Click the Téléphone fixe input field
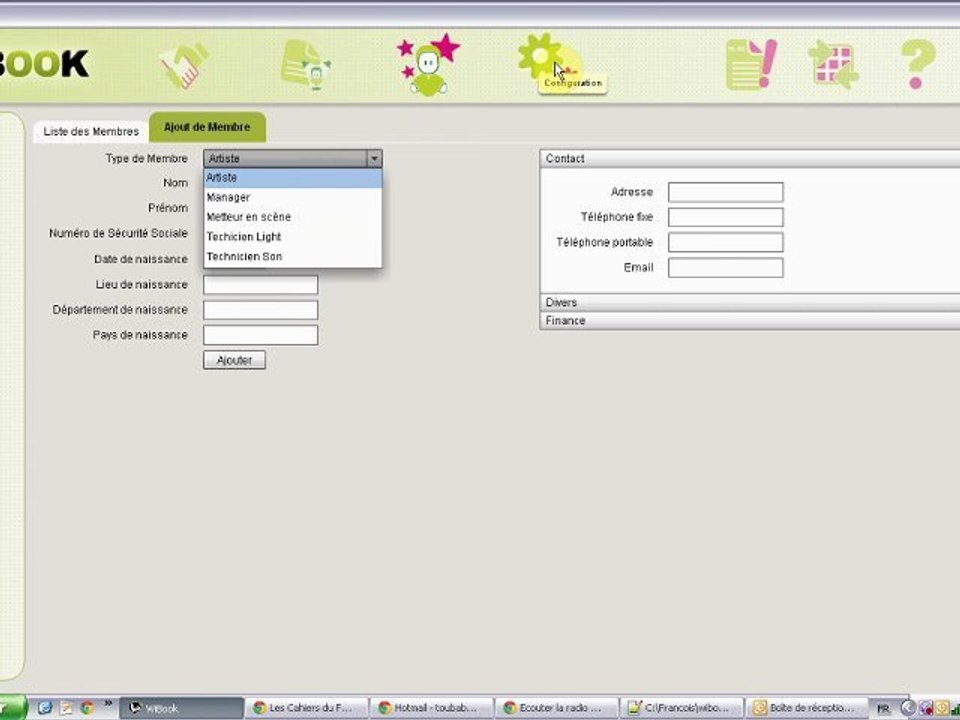 [x=726, y=217]
